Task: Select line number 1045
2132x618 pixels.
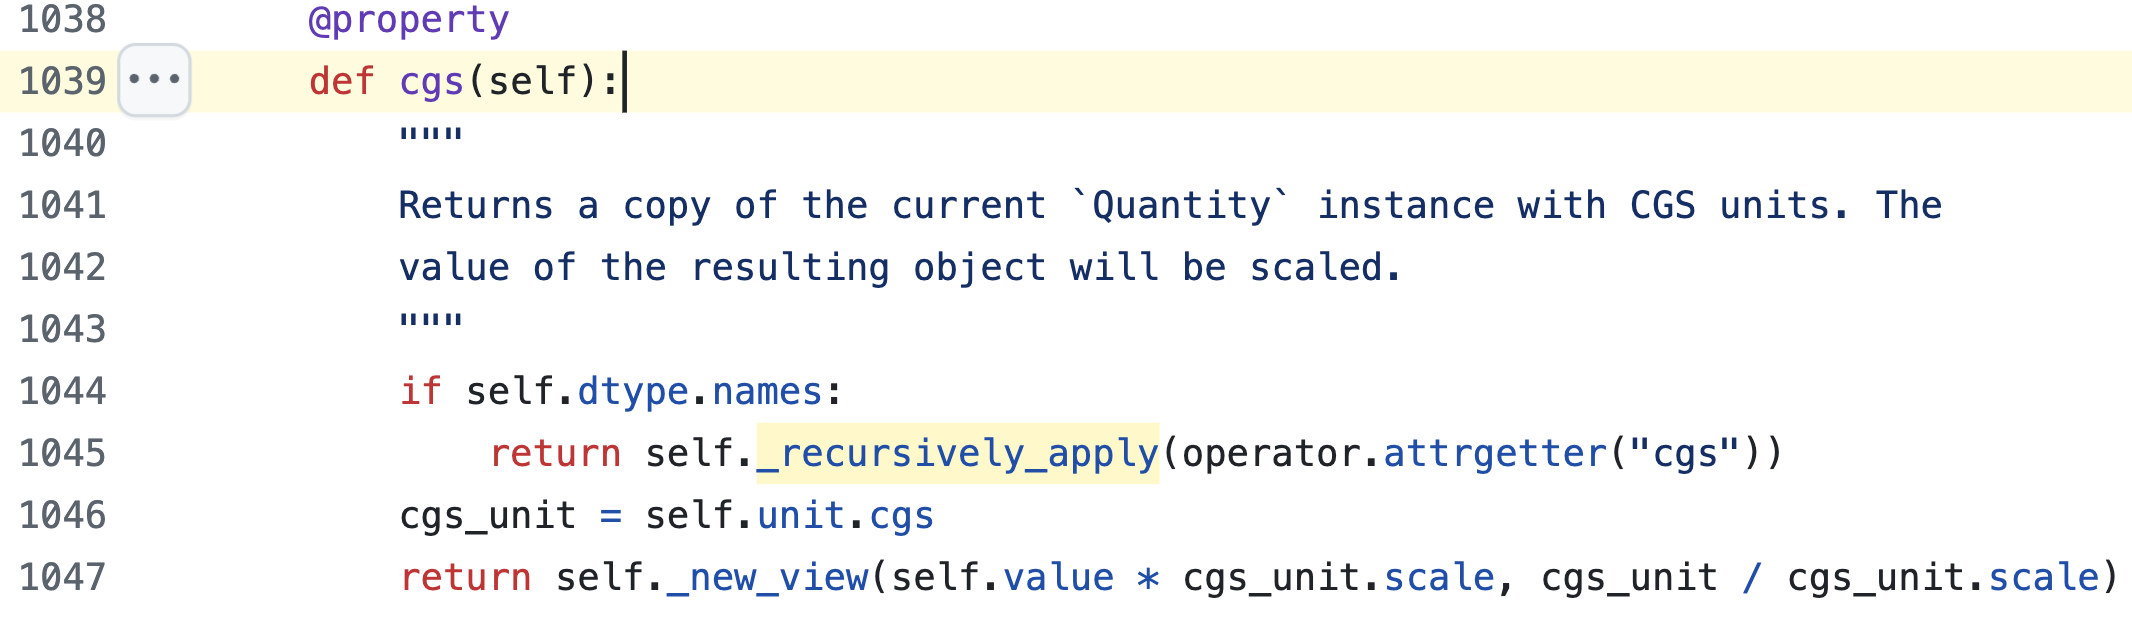Action: pyautogui.click(x=62, y=453)
